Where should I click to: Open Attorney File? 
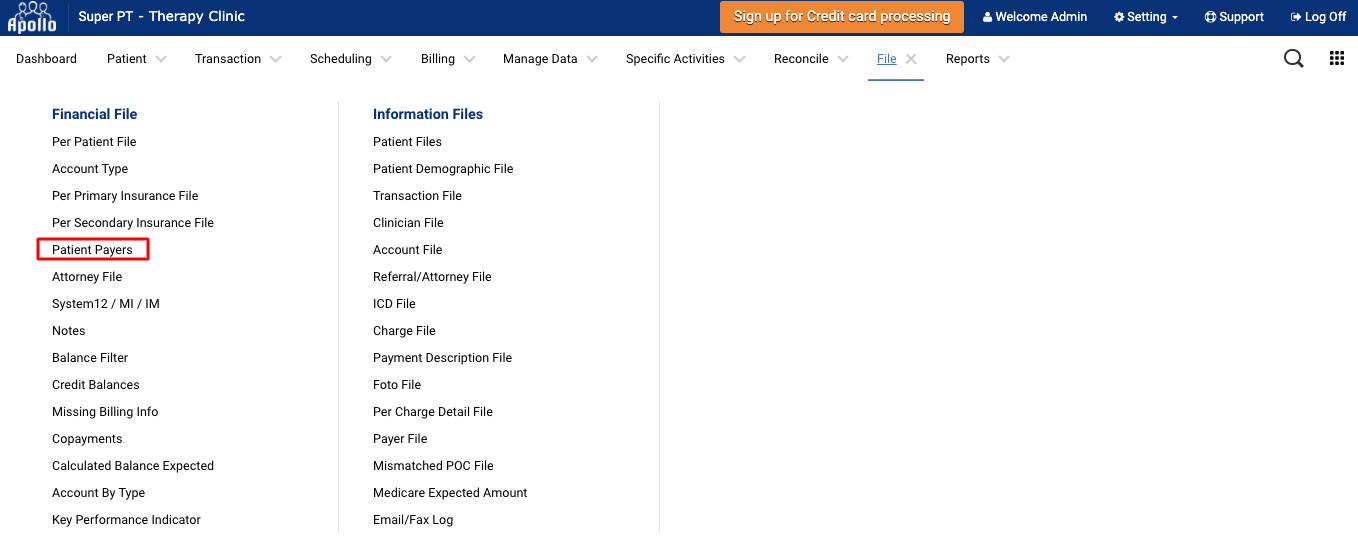pyautogui.click(x=87, y=277)
